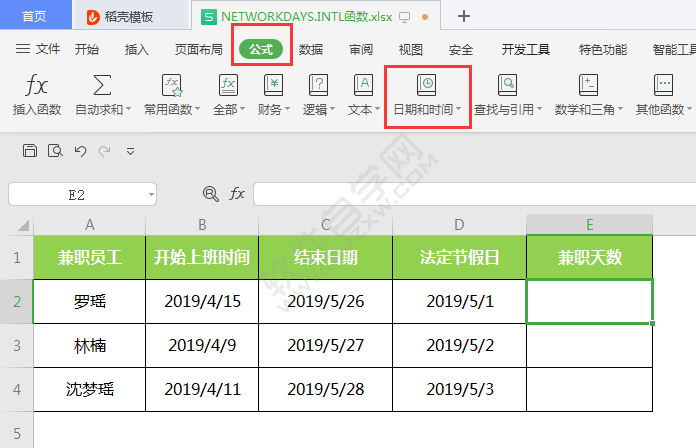Click cell containing 沈梦瑶
Image resolution: width=696 pixels, height=448 pixels.
pyautogui.click(x=90, y=389)
